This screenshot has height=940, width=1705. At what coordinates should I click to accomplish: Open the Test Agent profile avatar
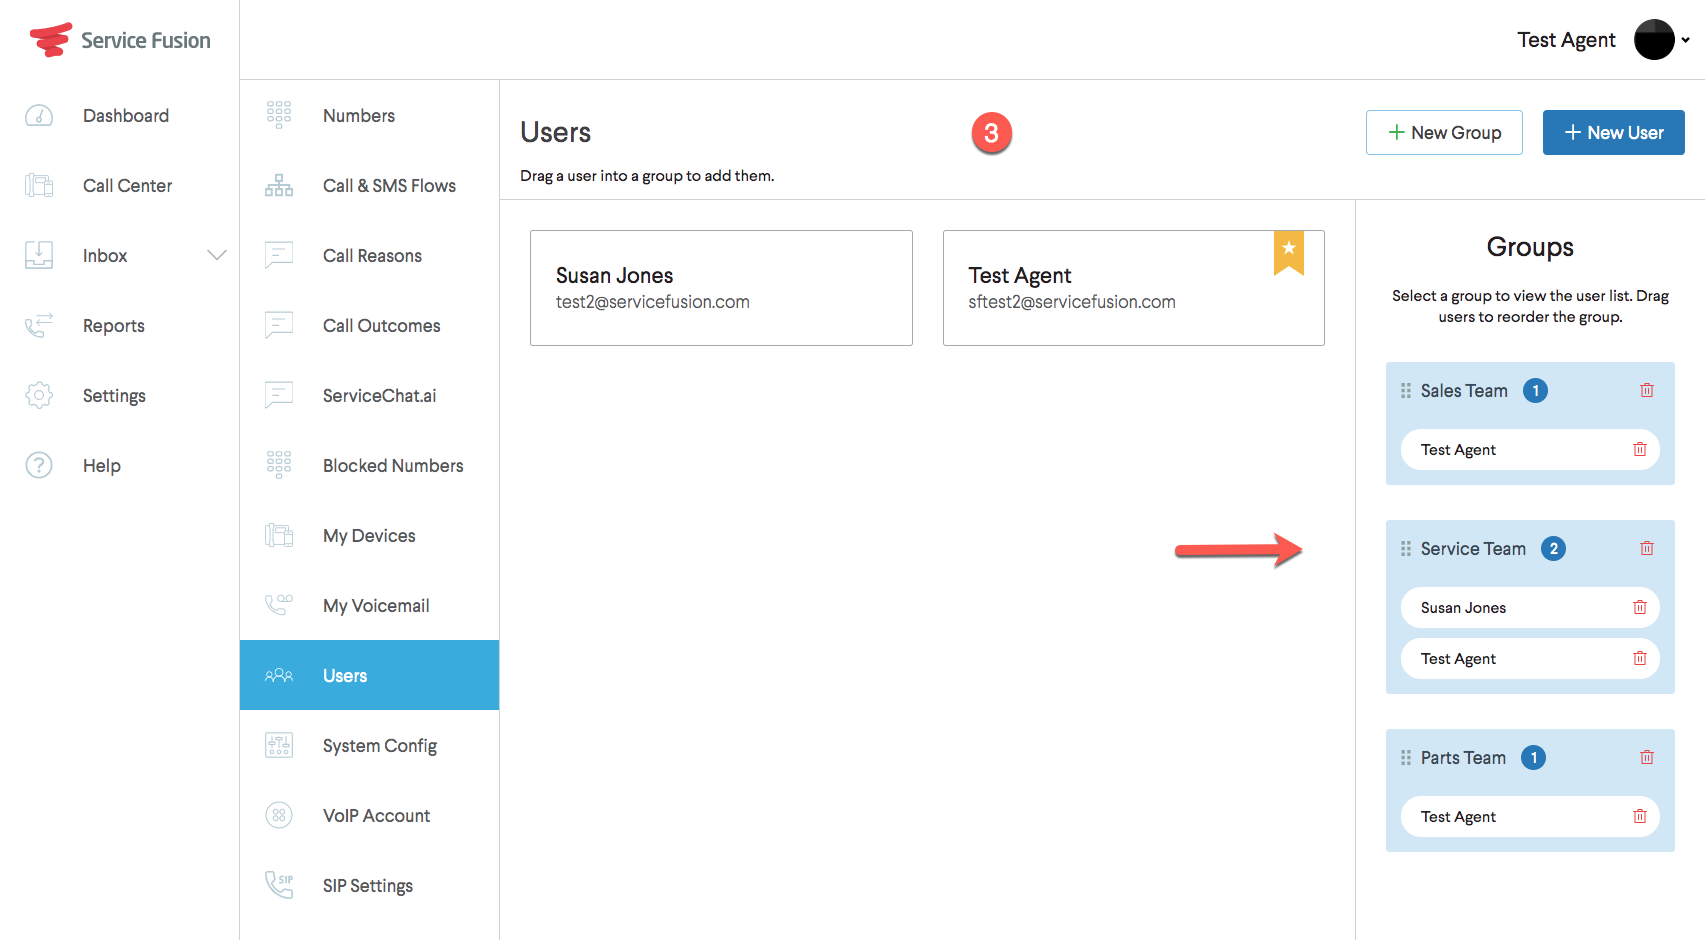click(x=1654, y=40)
